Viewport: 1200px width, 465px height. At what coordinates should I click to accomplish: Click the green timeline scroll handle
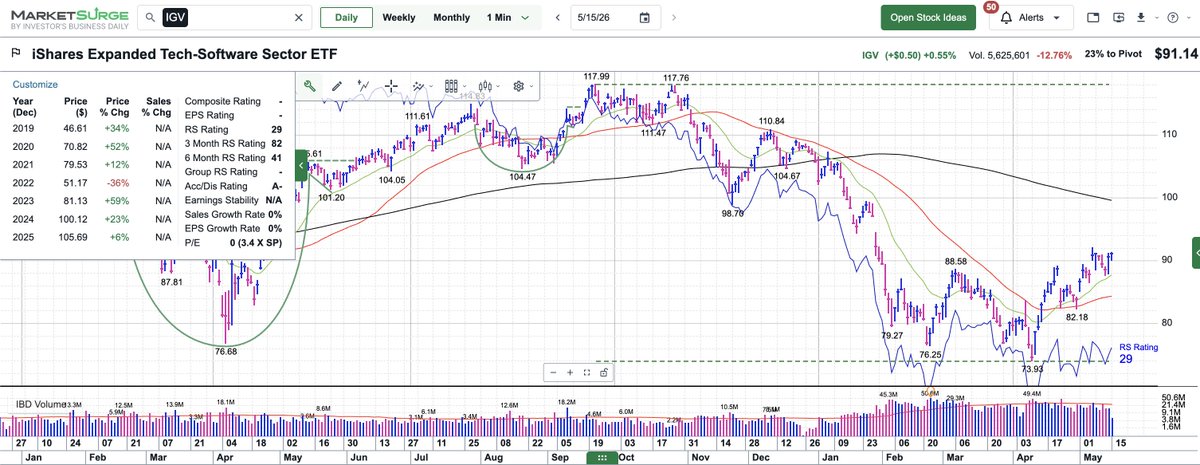(x=603, y=457)
